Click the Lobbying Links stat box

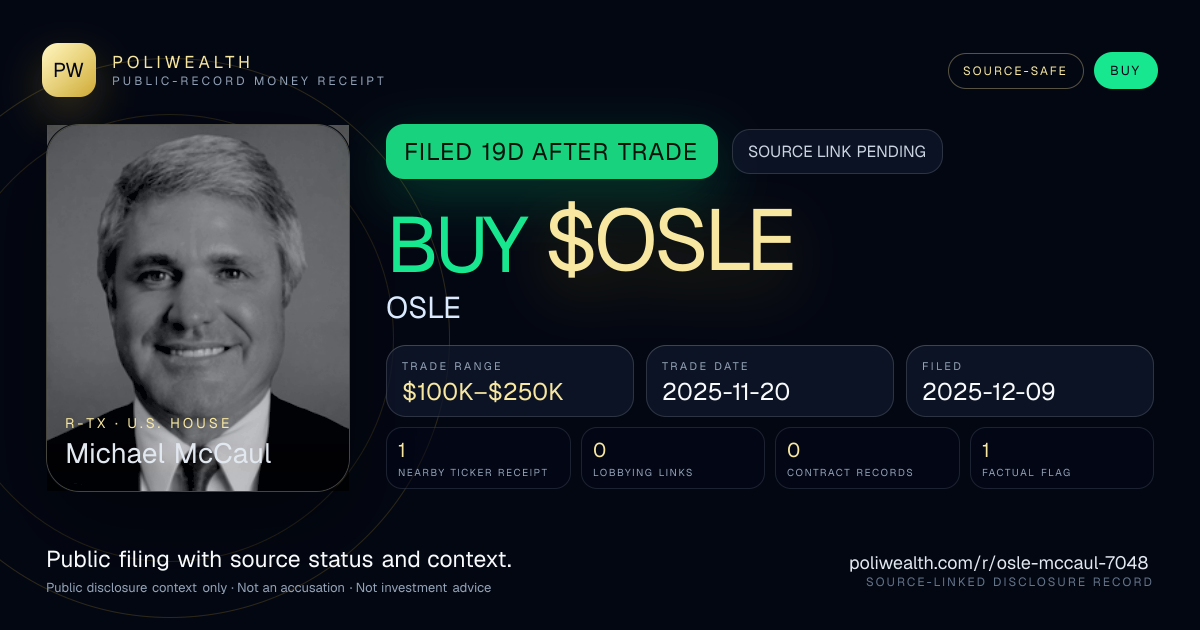click(673, 458)
